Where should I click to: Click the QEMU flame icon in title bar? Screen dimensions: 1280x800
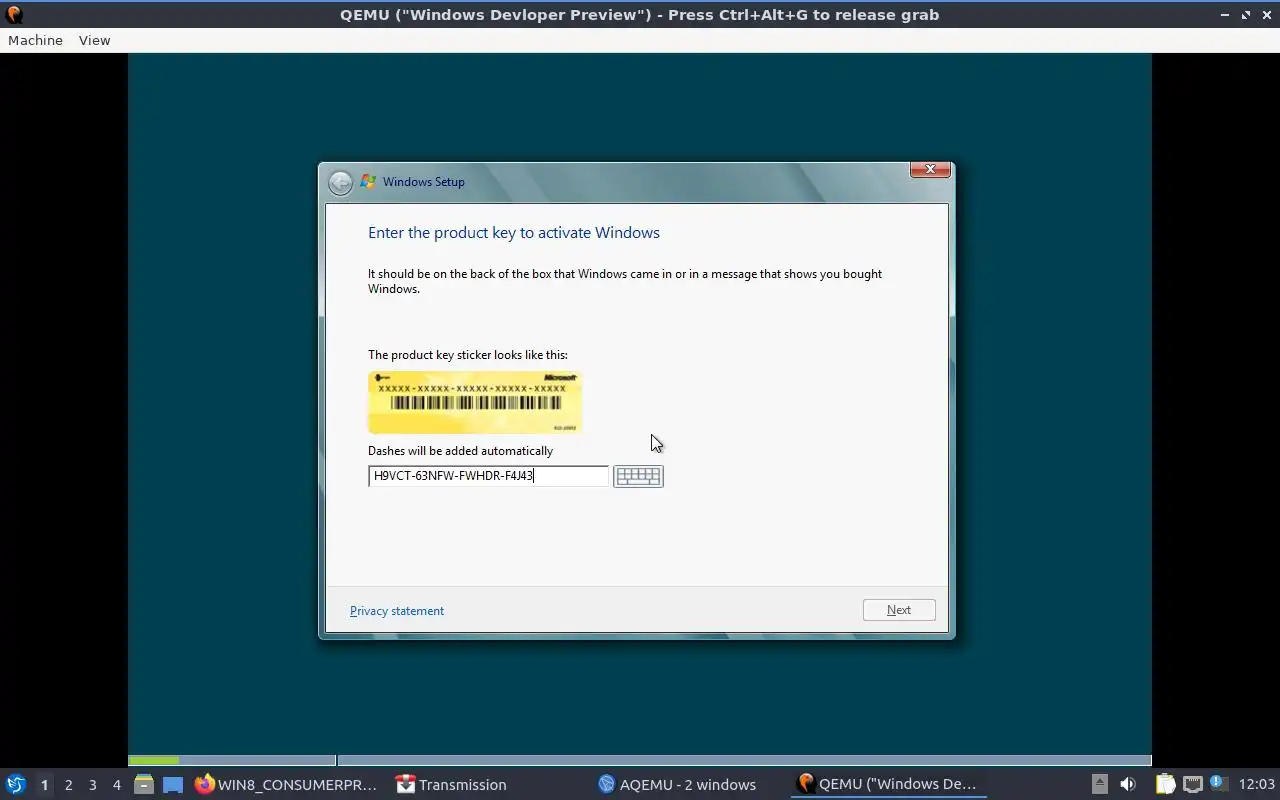(13, 15)
